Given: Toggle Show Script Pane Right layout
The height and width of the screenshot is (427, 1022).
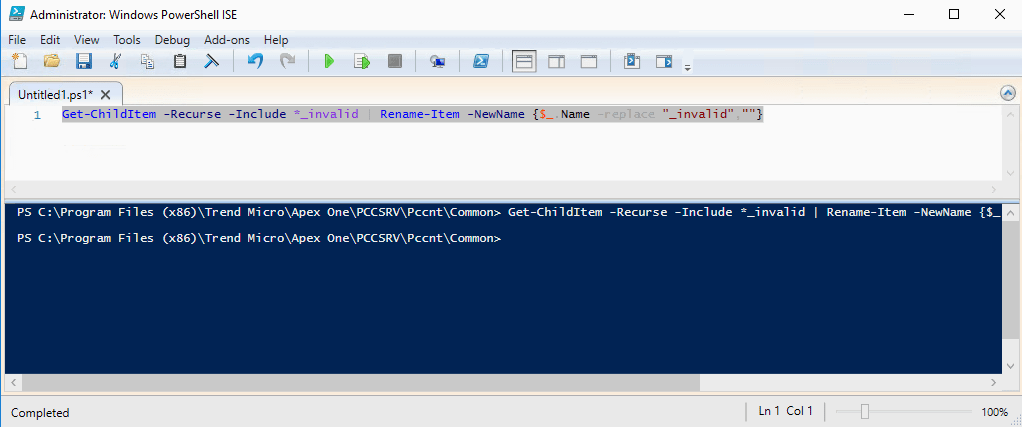Looking at the screenshot, I should 556,62.
